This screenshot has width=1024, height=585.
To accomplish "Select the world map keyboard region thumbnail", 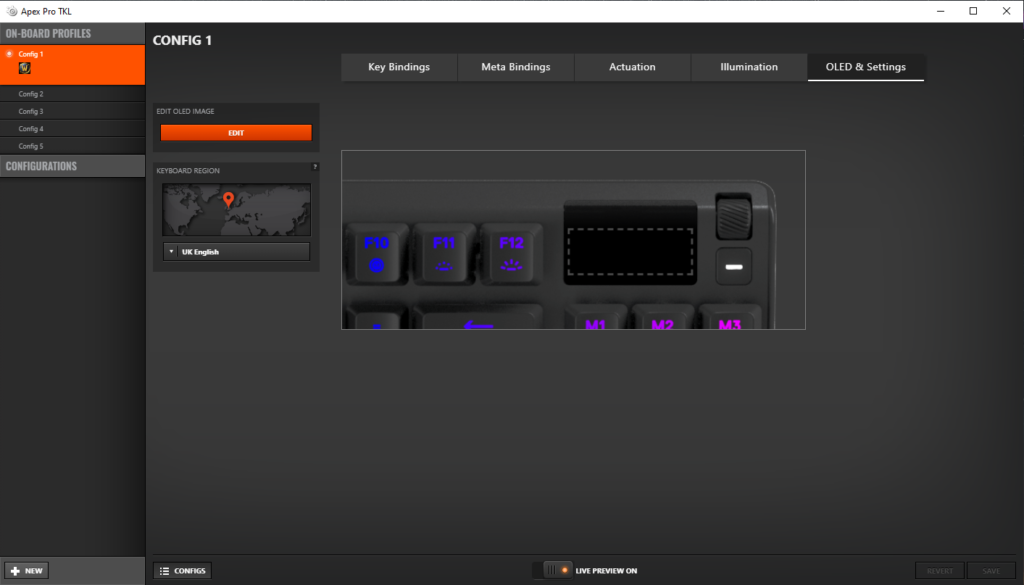I will pos(236,210).
